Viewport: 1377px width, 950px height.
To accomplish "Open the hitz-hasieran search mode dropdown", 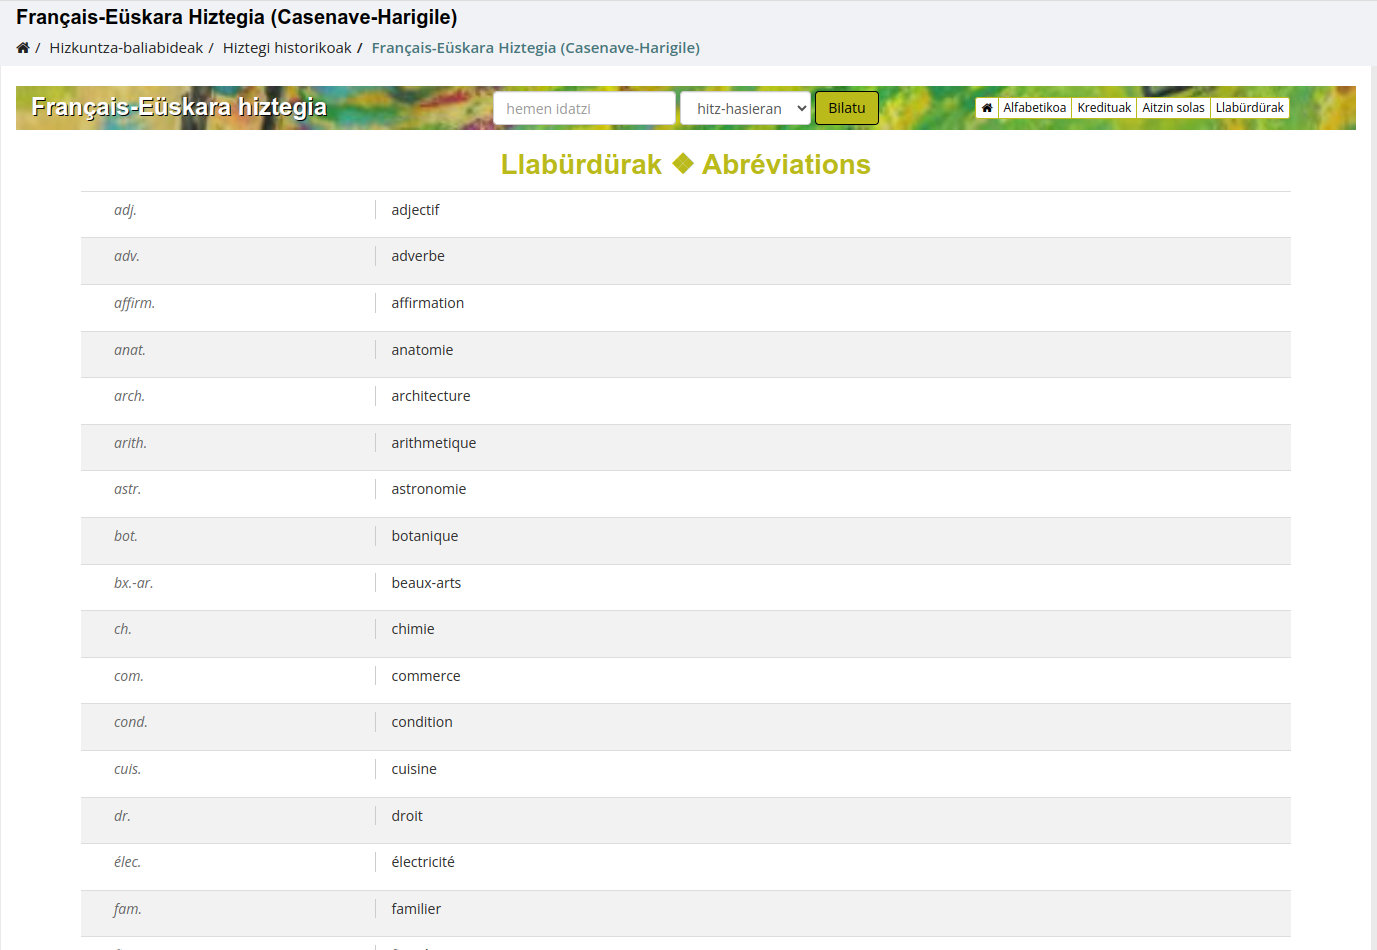I will click(745, 109).
